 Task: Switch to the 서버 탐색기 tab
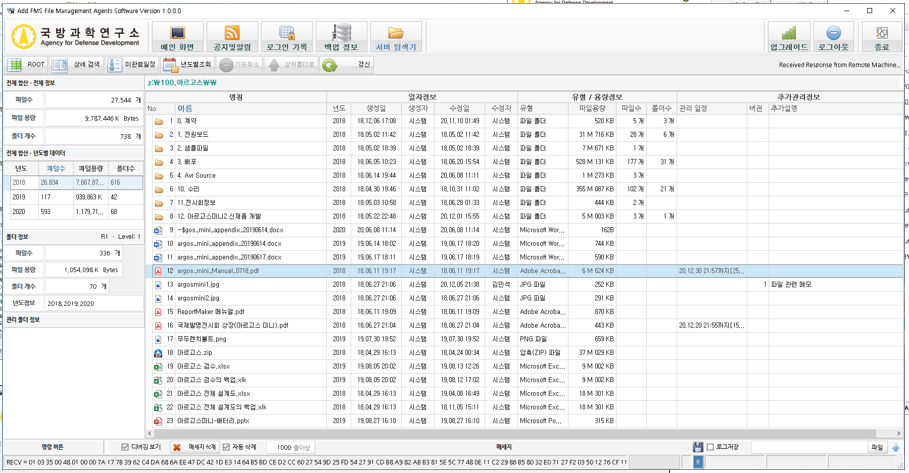click(396, 37)
